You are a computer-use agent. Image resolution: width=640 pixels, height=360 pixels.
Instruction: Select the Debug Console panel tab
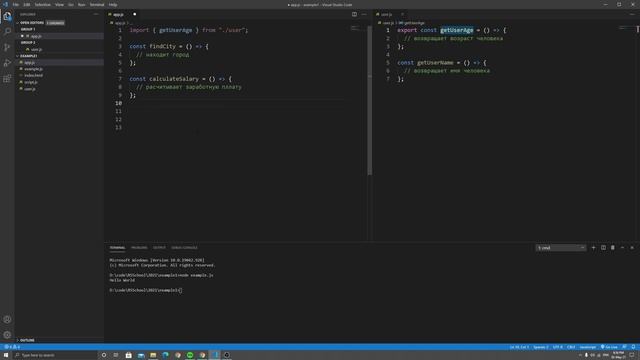click(184, 248)
